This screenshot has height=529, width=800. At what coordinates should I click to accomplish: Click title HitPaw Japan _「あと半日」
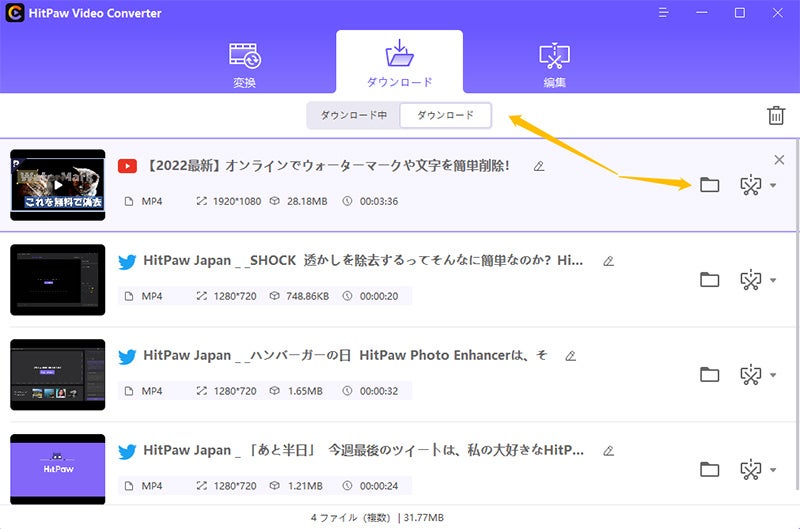pyautogui.click(x=363, y=450)
